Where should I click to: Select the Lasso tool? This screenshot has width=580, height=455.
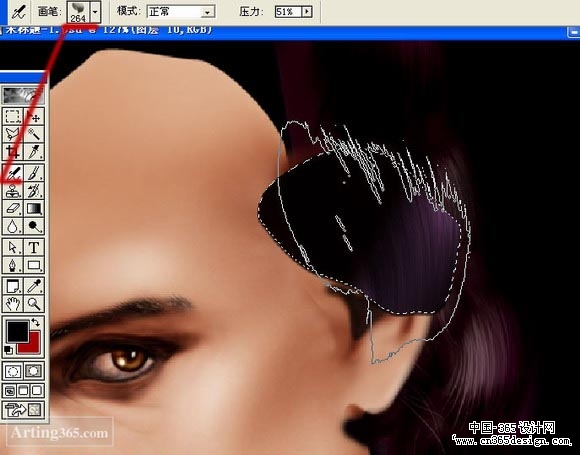click(13, 134)
